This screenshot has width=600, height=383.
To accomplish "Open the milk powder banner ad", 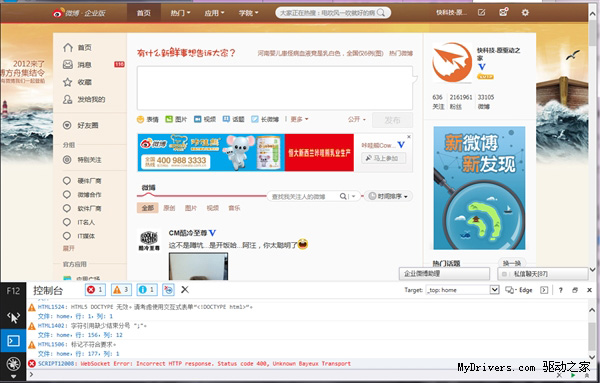I will pyautogui.click(x=246, y=152).
